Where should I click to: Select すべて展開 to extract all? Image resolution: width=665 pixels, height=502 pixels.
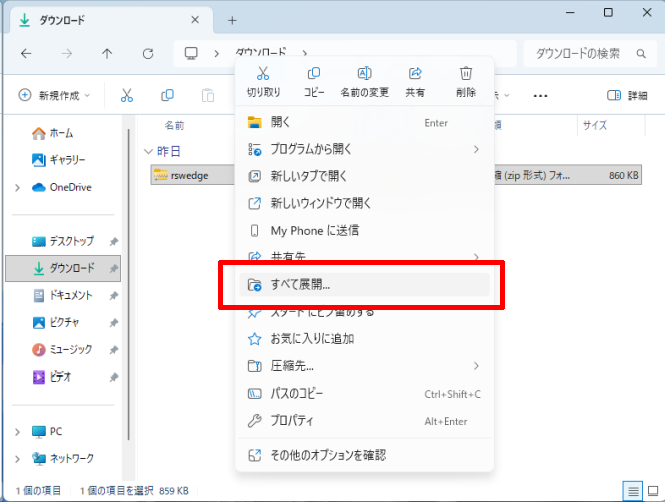(364, 285)
